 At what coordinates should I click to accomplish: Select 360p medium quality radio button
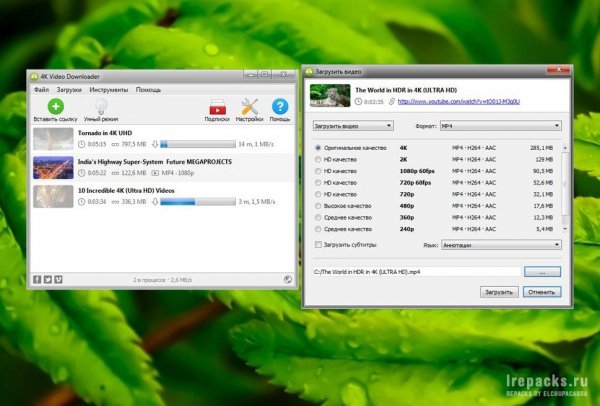point(318,217)
